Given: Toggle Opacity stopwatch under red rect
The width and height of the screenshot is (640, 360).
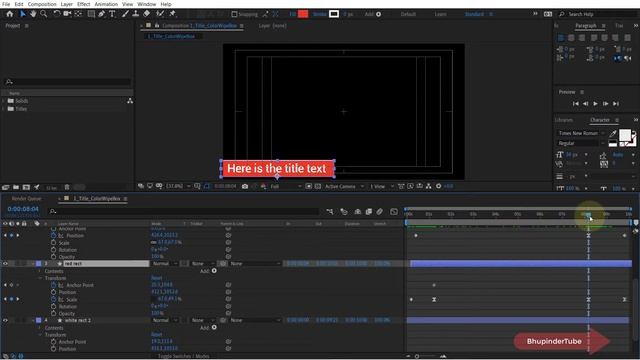Looking at the screenshot, I should tap(53, 313).
